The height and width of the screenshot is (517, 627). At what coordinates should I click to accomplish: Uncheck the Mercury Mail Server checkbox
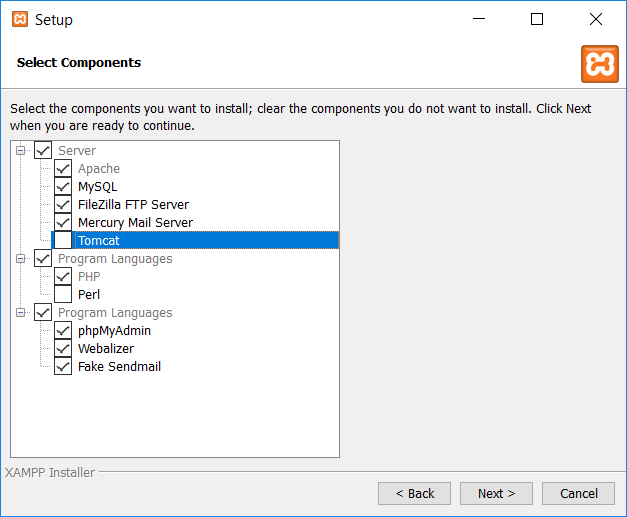63,222
